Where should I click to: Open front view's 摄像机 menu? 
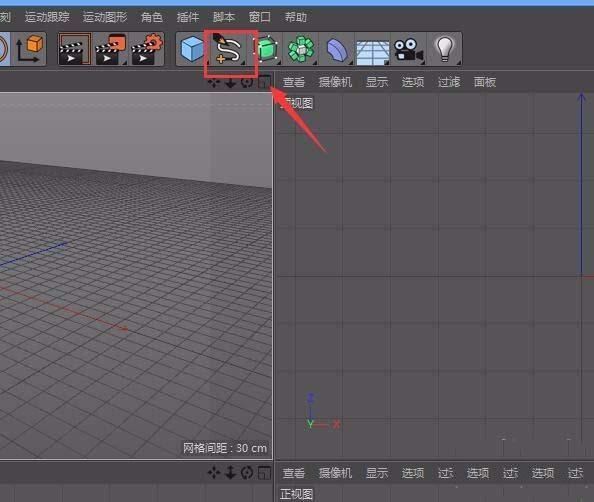[x=335, y=473]
